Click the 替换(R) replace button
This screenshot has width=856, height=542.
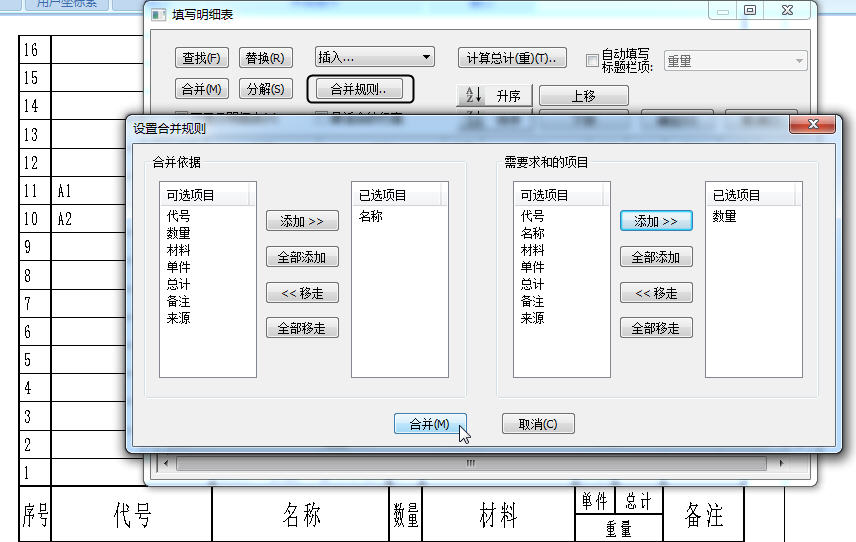[x=265, y=58]
